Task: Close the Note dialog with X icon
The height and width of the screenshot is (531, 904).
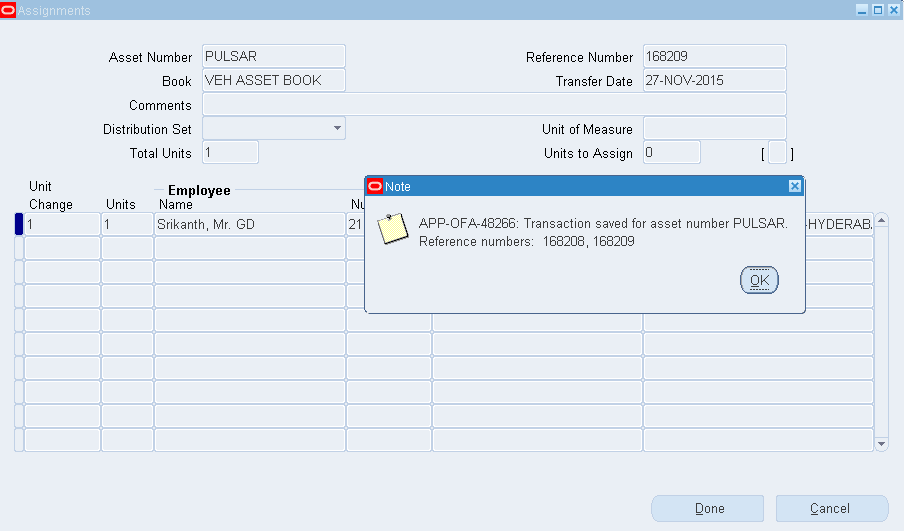Action: 794,186
